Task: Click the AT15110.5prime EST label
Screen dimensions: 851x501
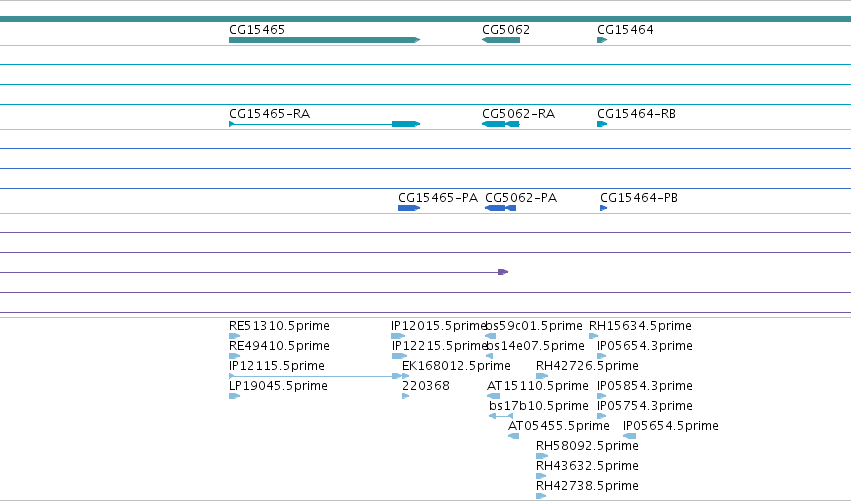Action: click(x=537, y=386)
